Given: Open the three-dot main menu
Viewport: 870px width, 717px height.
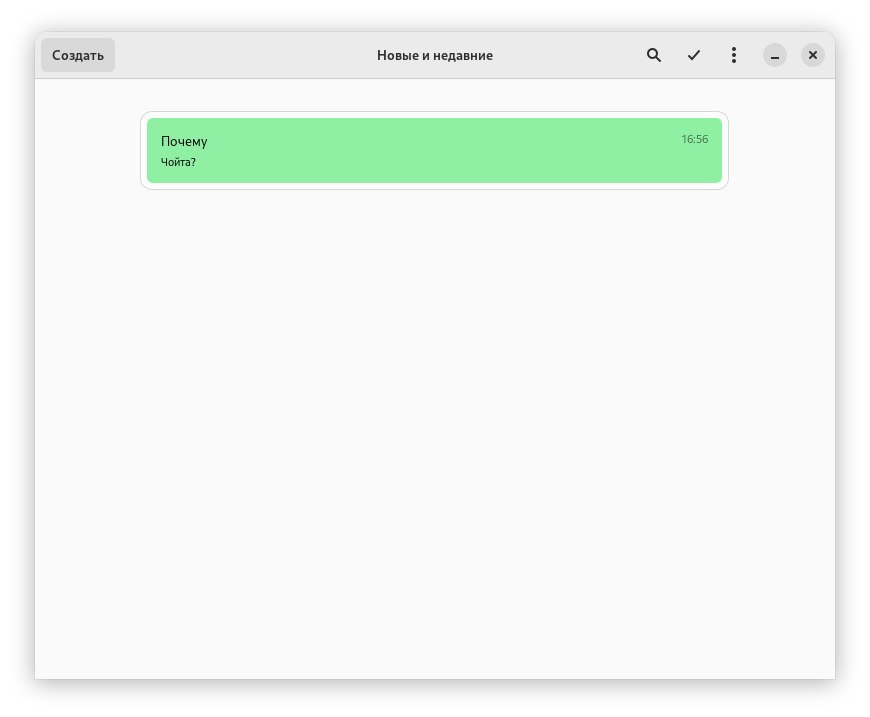Looking at the screenshot, I should [x=734, y=55].
